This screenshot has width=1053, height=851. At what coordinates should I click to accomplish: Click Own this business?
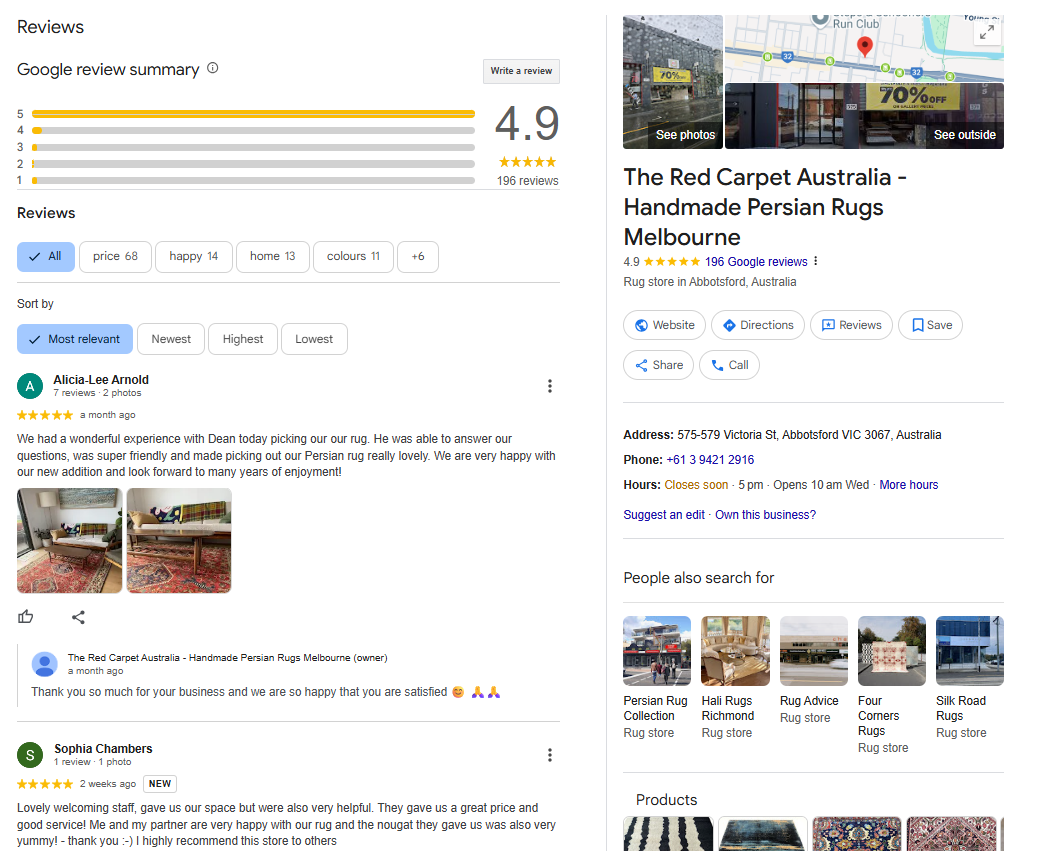766,515
